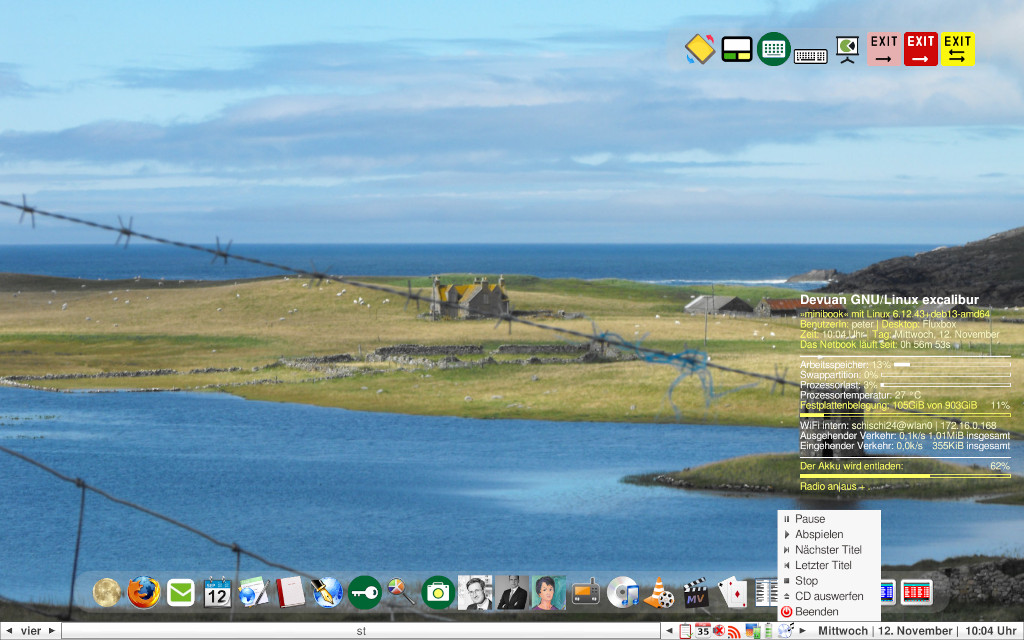The height and width of the screenshot is (640, 1024).
Task: Open the playing cards game icon
Action: coord(732,593)
